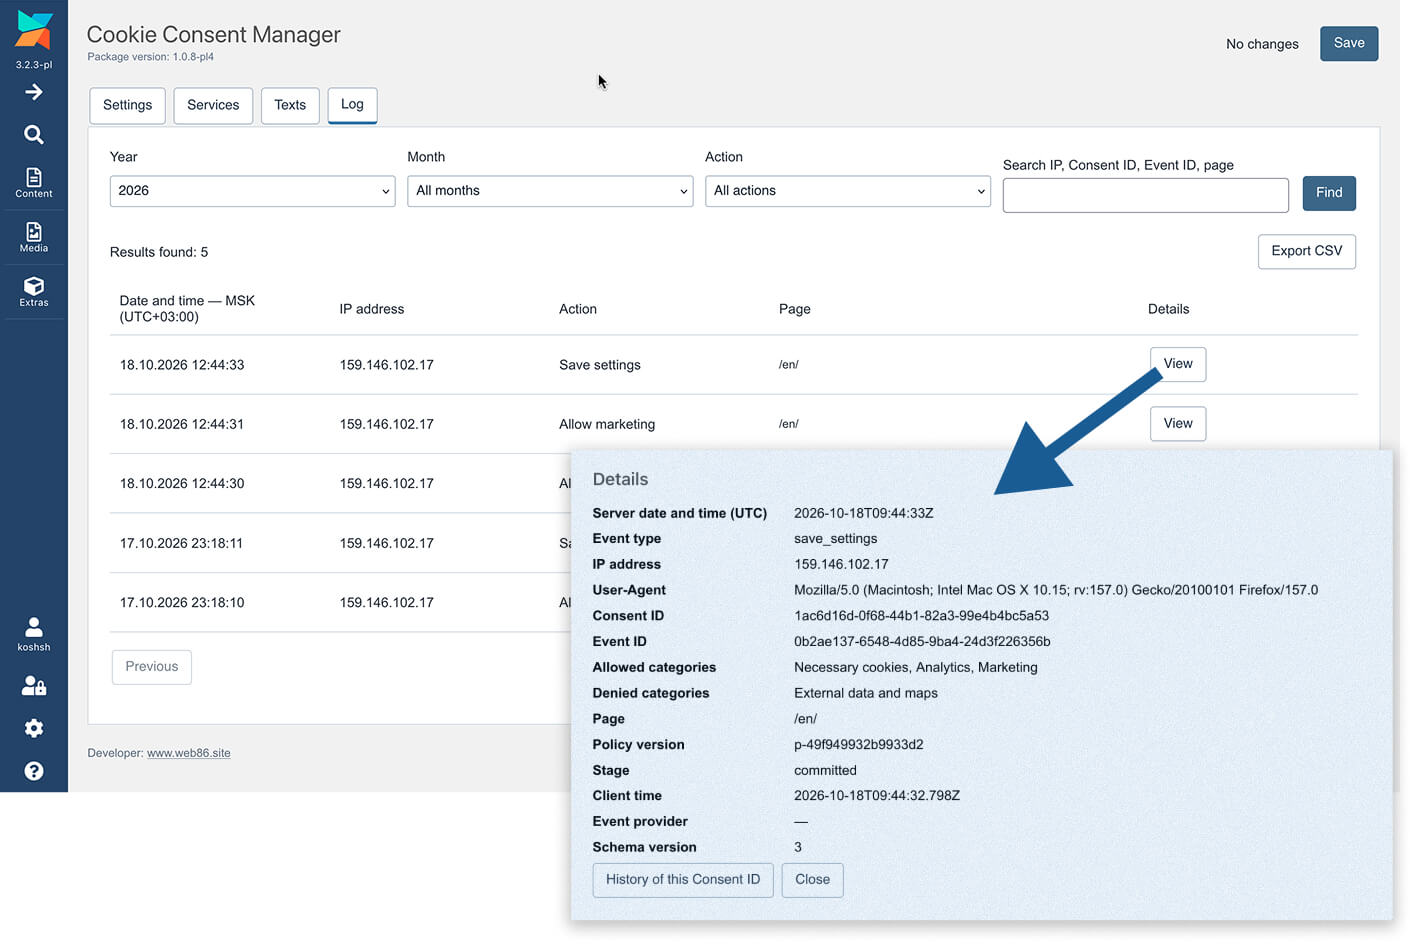Click the Consent ID value 1ac6d16d-0f68-44b1-82a3-99e4b4bc5a53

(921, 616)
